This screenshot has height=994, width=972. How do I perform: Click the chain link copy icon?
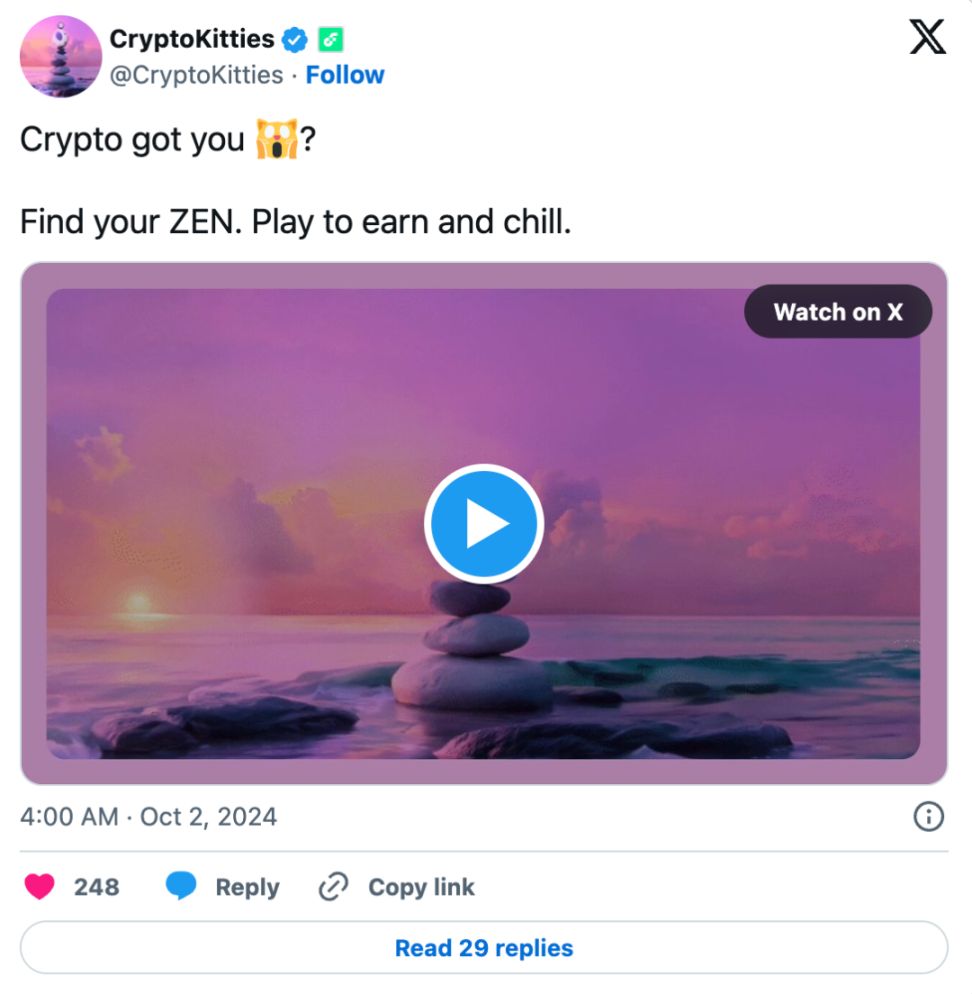pyautogui.click(x=332, y=887)
